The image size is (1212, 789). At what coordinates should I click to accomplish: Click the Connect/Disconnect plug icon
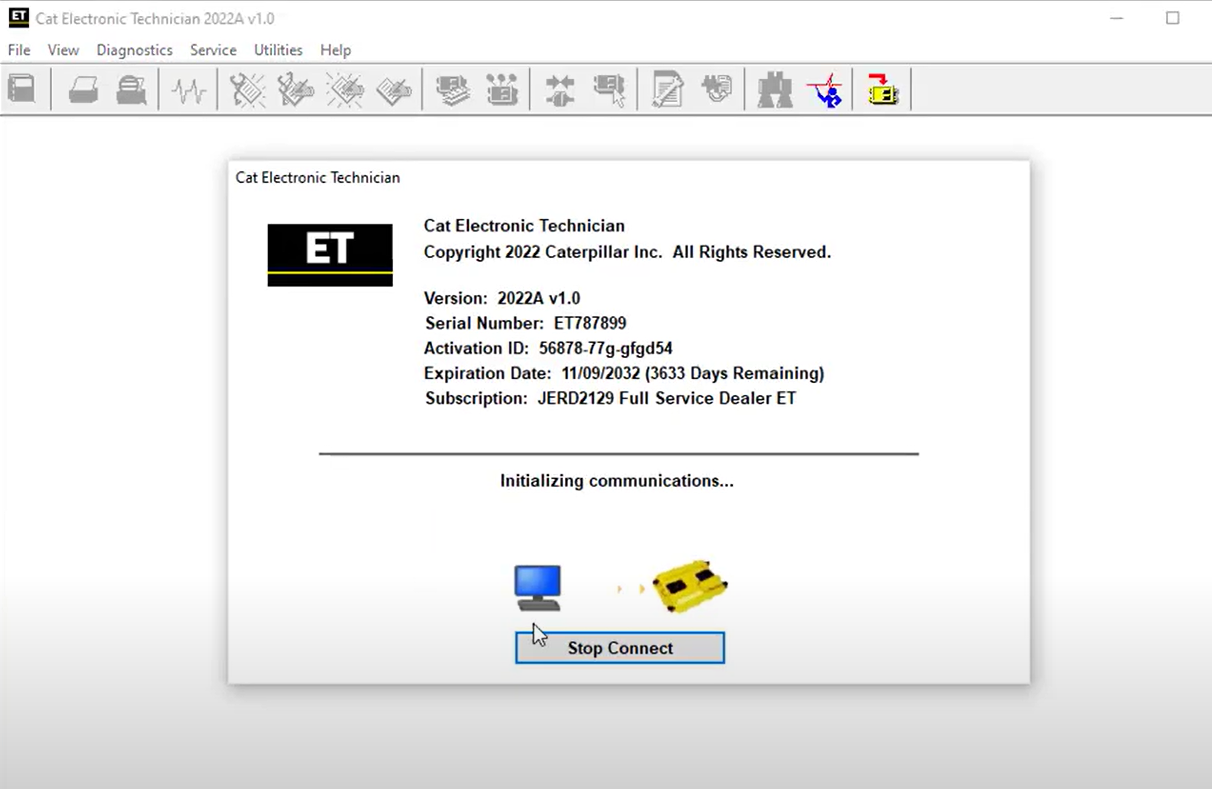560,90
